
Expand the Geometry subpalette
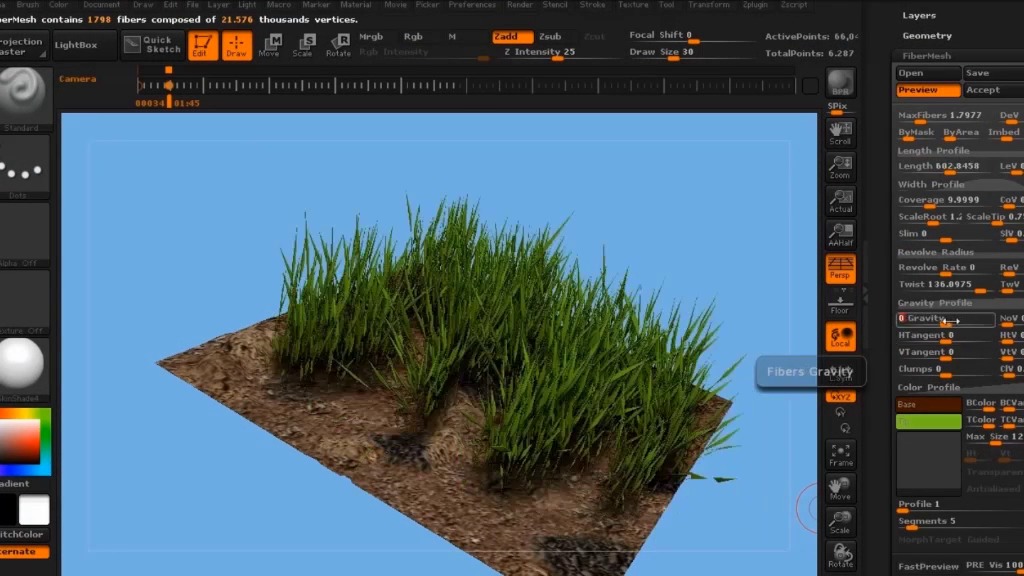tap(926, 36)
